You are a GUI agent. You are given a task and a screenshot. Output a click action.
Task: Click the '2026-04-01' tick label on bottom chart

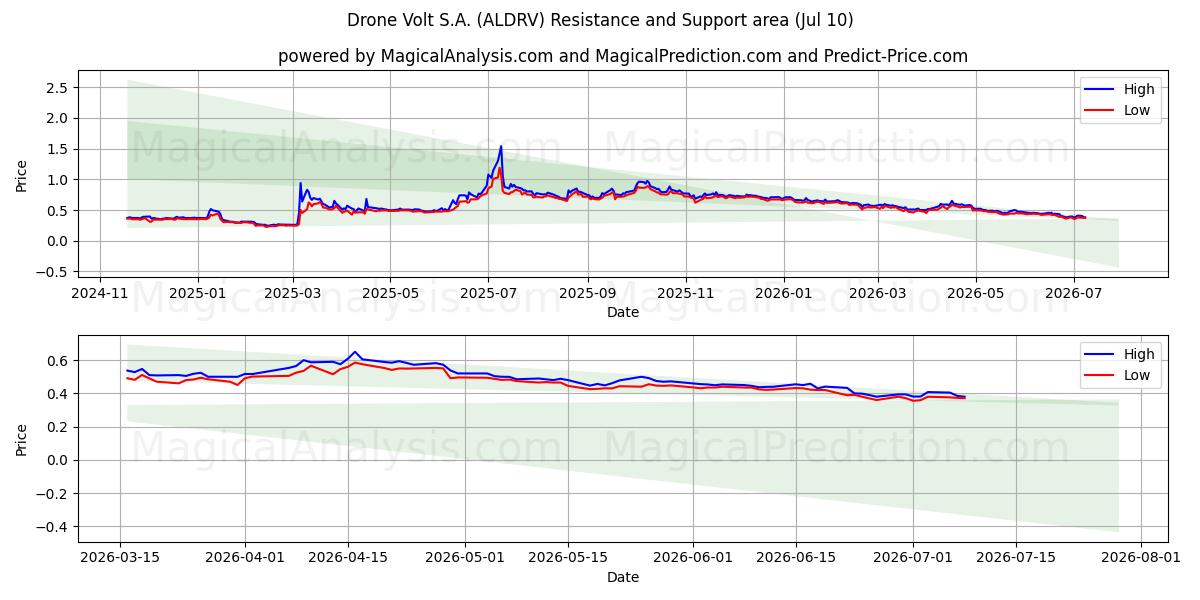tap(245, 558)
